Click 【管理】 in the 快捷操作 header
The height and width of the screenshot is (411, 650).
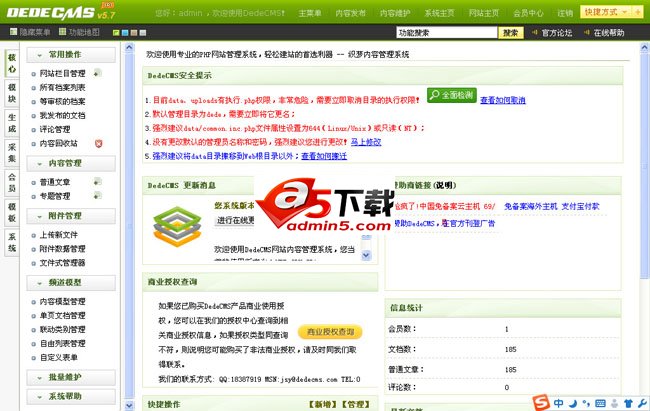354,404
